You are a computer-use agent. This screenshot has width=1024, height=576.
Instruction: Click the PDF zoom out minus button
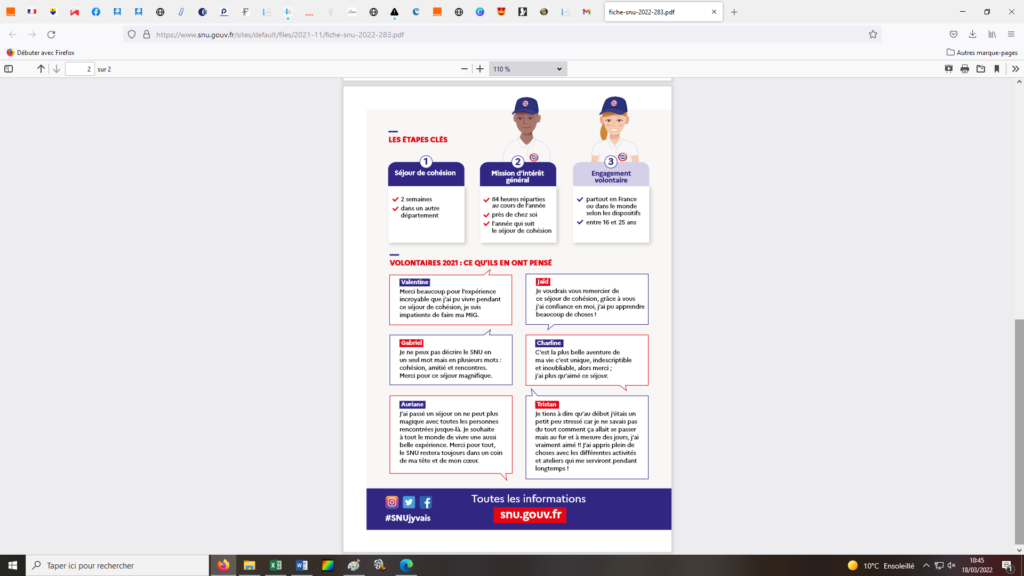[x=464, y=69]
